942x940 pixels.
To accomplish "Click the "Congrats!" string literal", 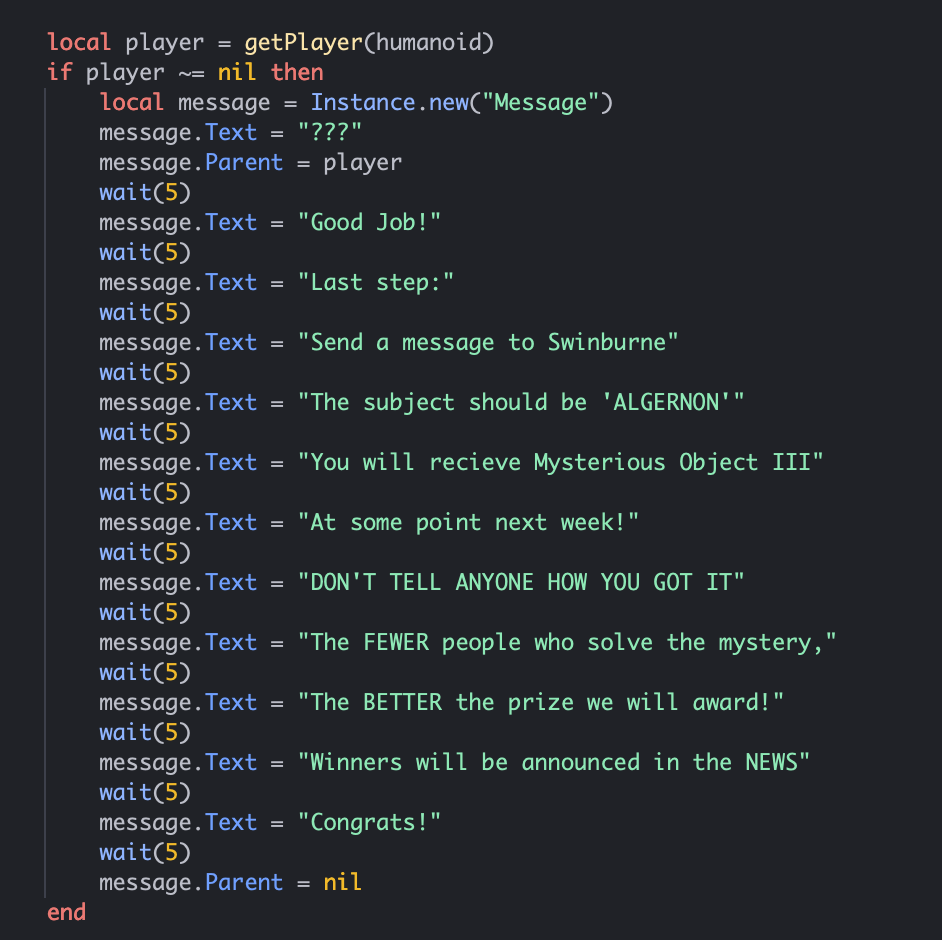I will coord(369,823).
